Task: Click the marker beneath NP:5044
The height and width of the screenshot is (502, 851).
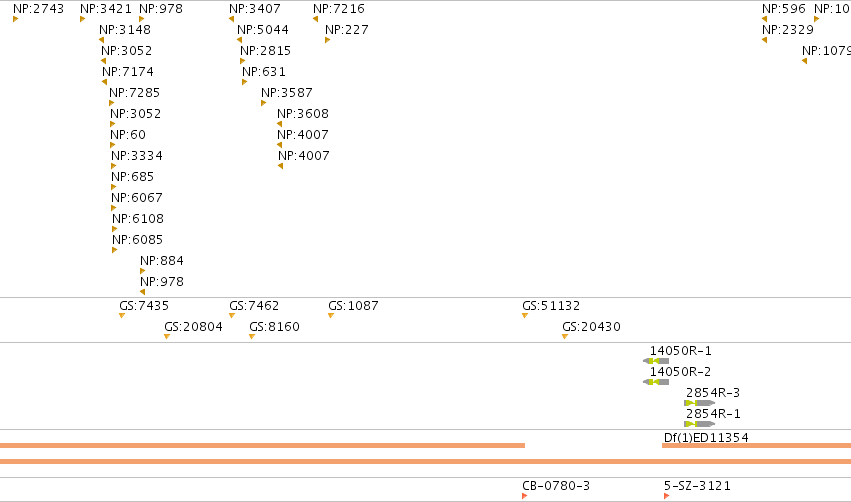Action: [240, 40]
